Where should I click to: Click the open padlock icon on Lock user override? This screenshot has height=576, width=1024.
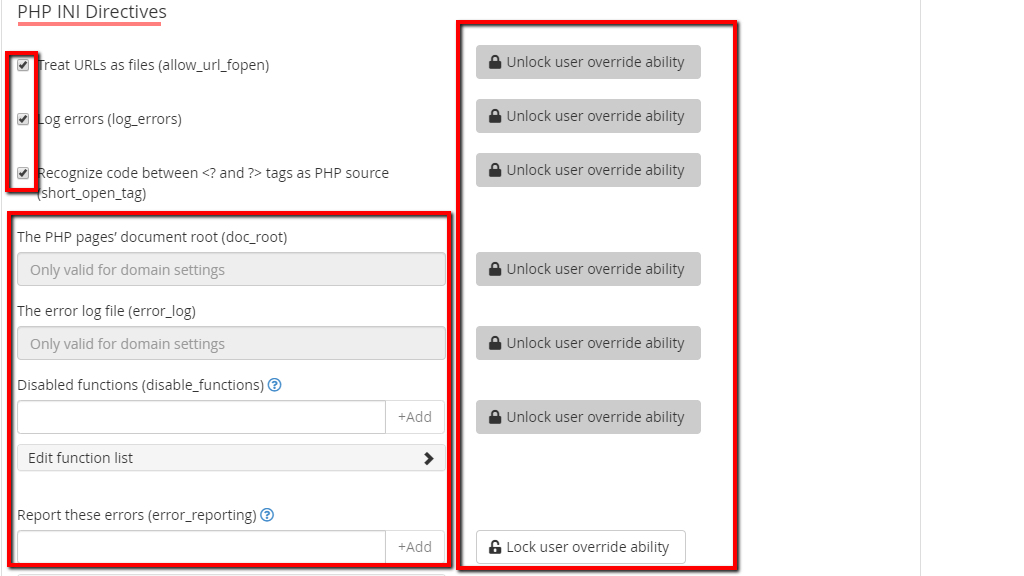click(x=495, y=547)
